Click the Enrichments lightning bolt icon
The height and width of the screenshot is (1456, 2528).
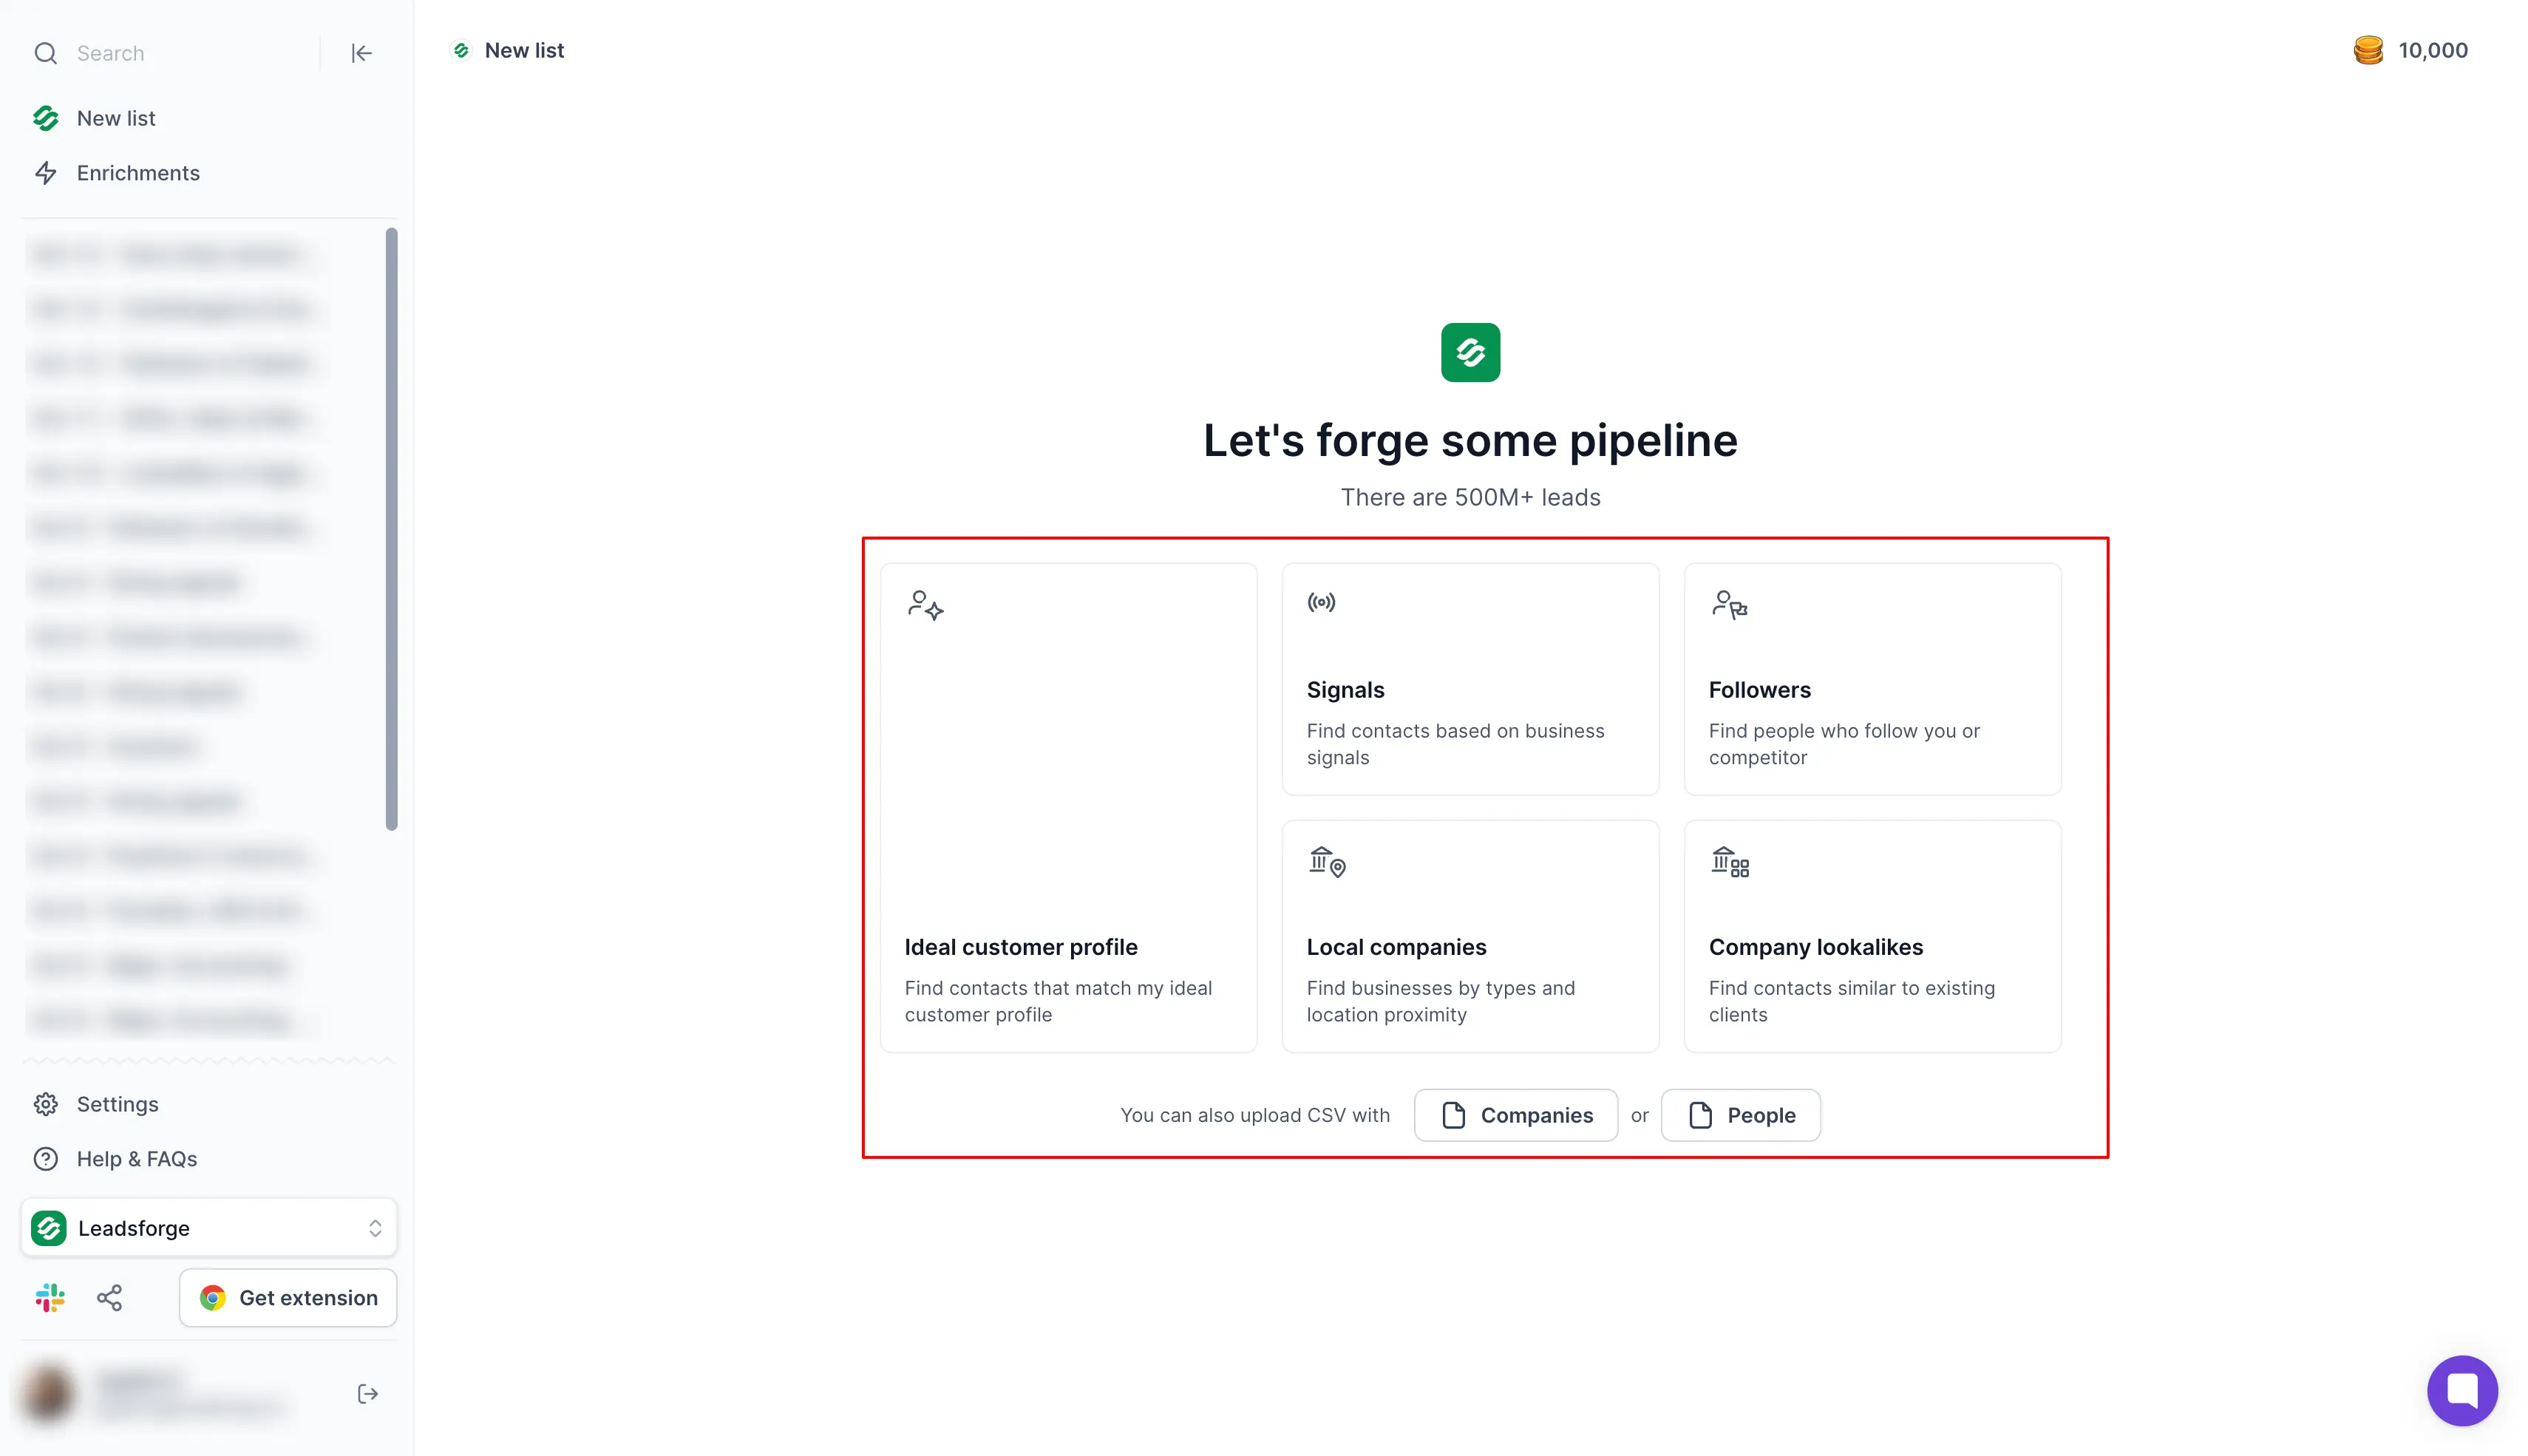click(45, 173)
